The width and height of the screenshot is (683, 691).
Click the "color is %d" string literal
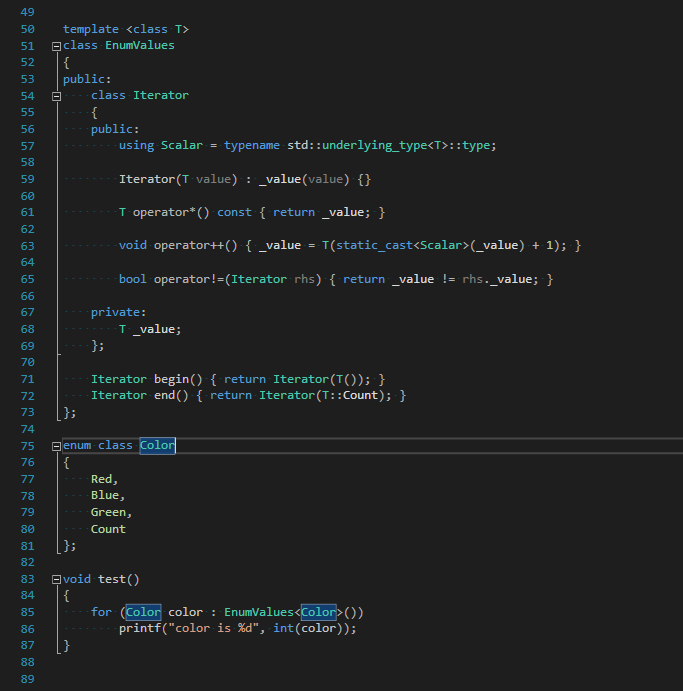click(x=213, y=628)
